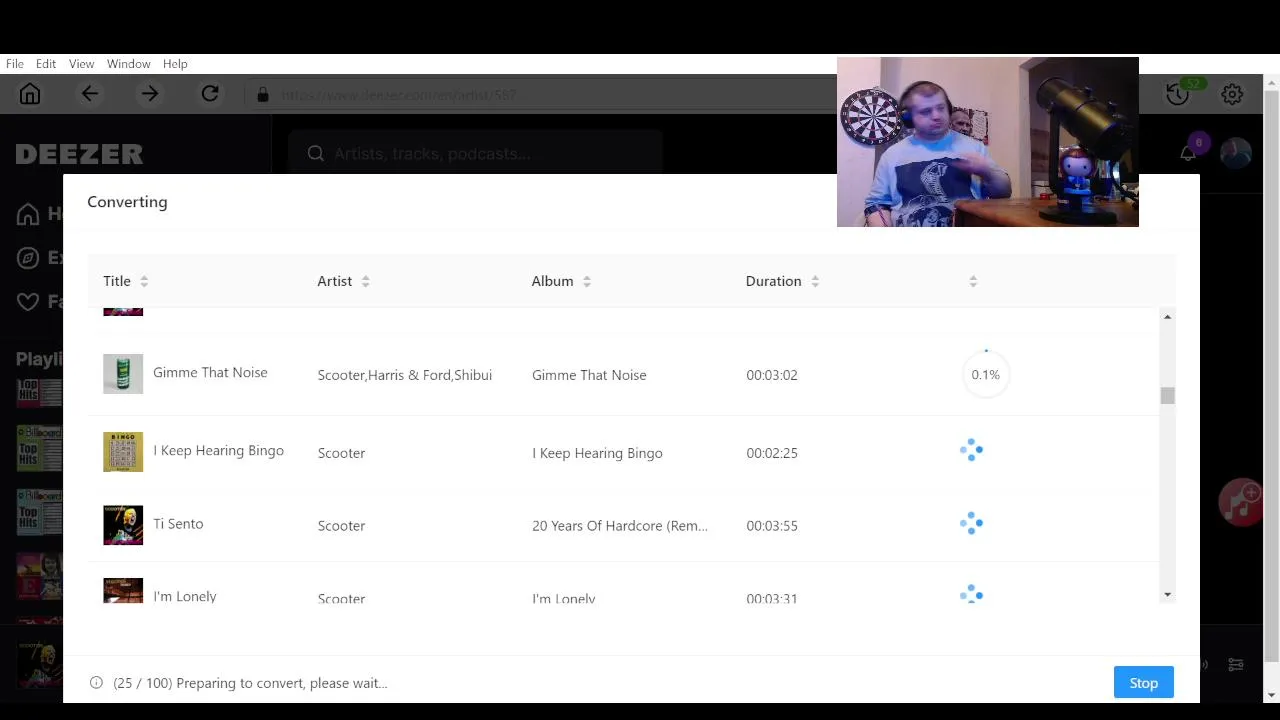Screen dimensions: 1280x720
Task: Select the title text "Gimme That Noise"
Action: coord(210,372)
